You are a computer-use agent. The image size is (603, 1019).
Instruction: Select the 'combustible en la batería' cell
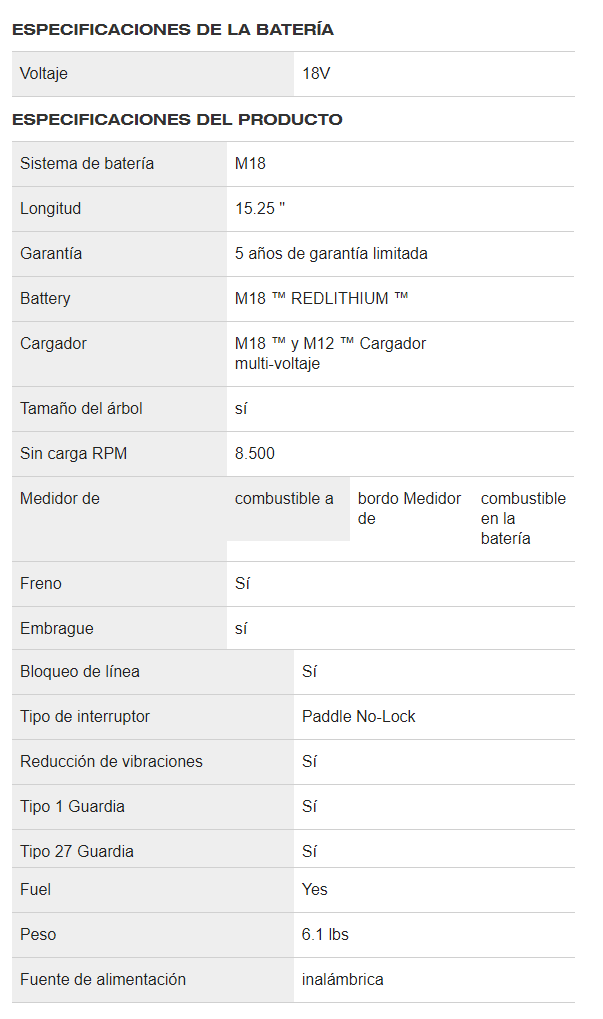pos(524,519)
